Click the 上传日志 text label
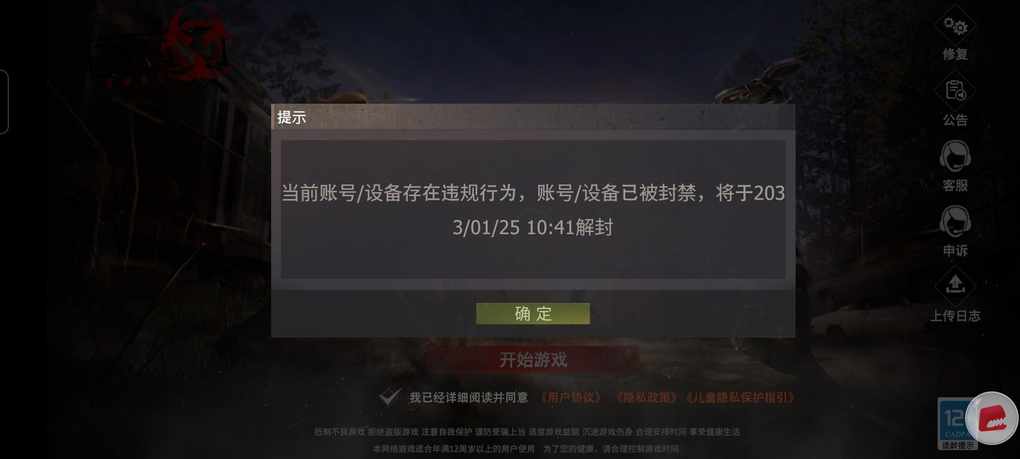The image size is (1020, 459). pos(955,316)
